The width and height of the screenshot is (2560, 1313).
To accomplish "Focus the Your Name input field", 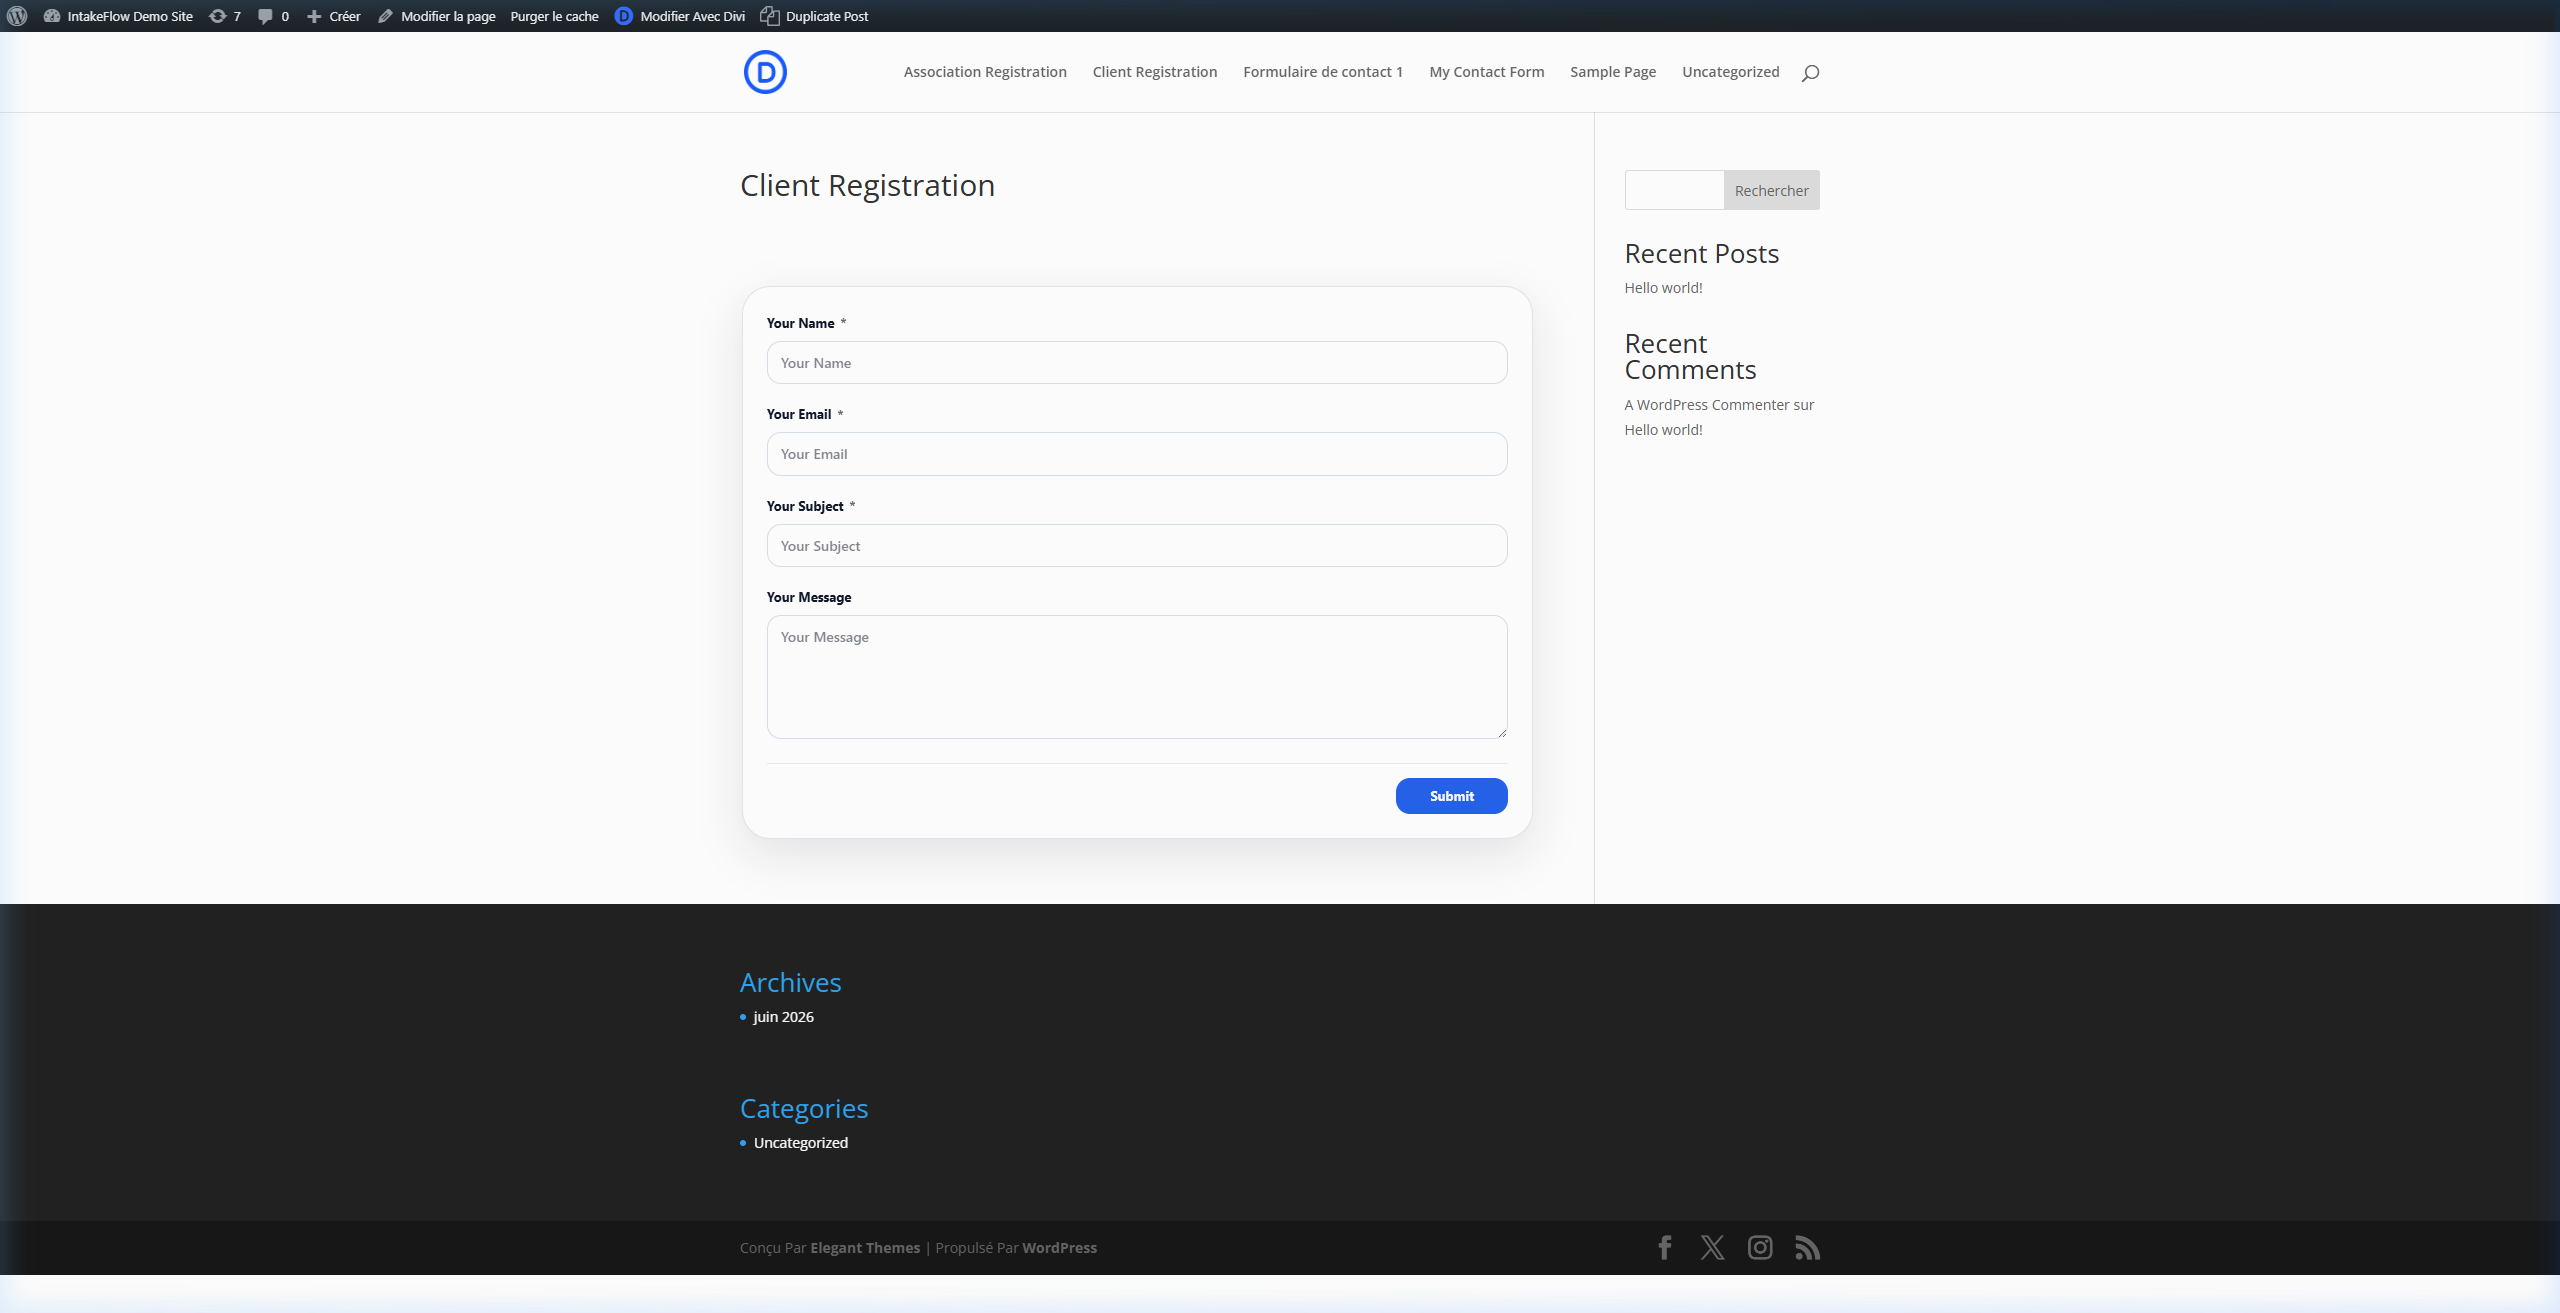I will click(x=1137, y=363).
